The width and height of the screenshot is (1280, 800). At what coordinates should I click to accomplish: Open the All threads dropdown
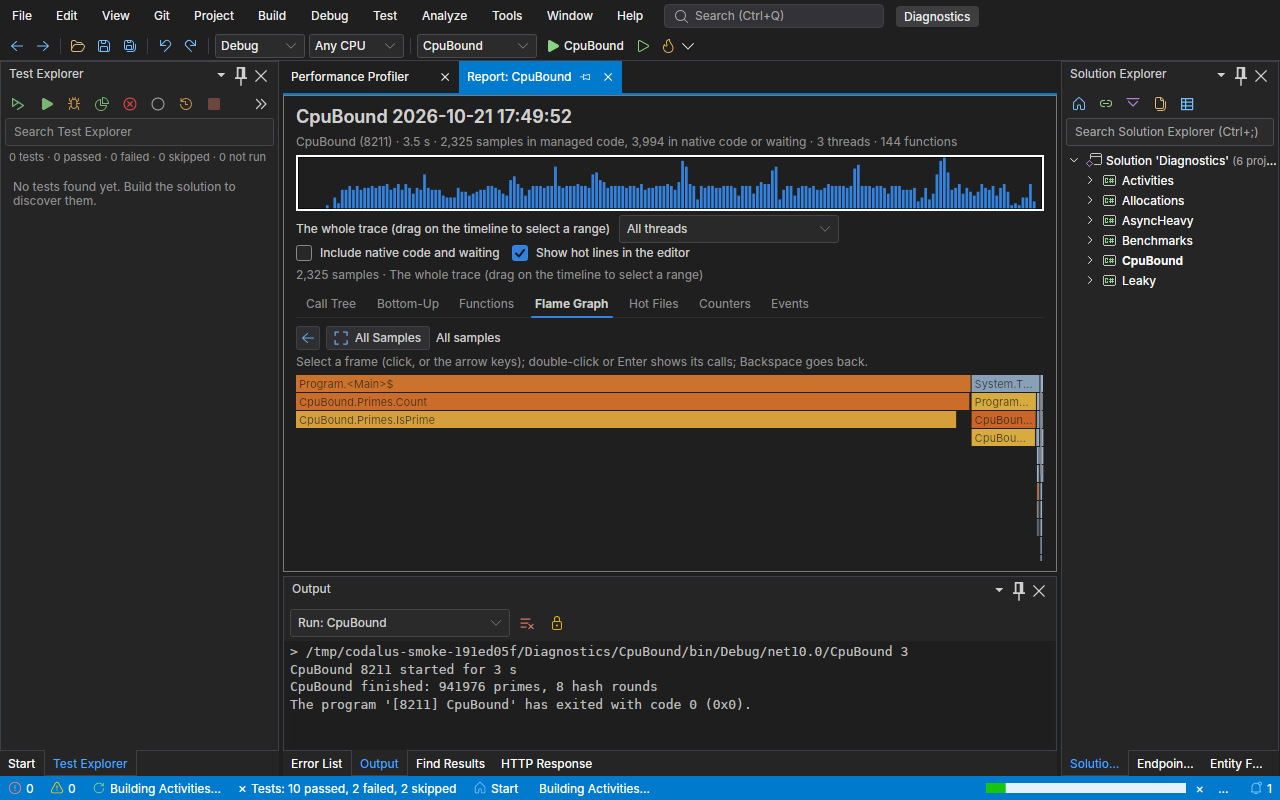[x=729, y=229]
